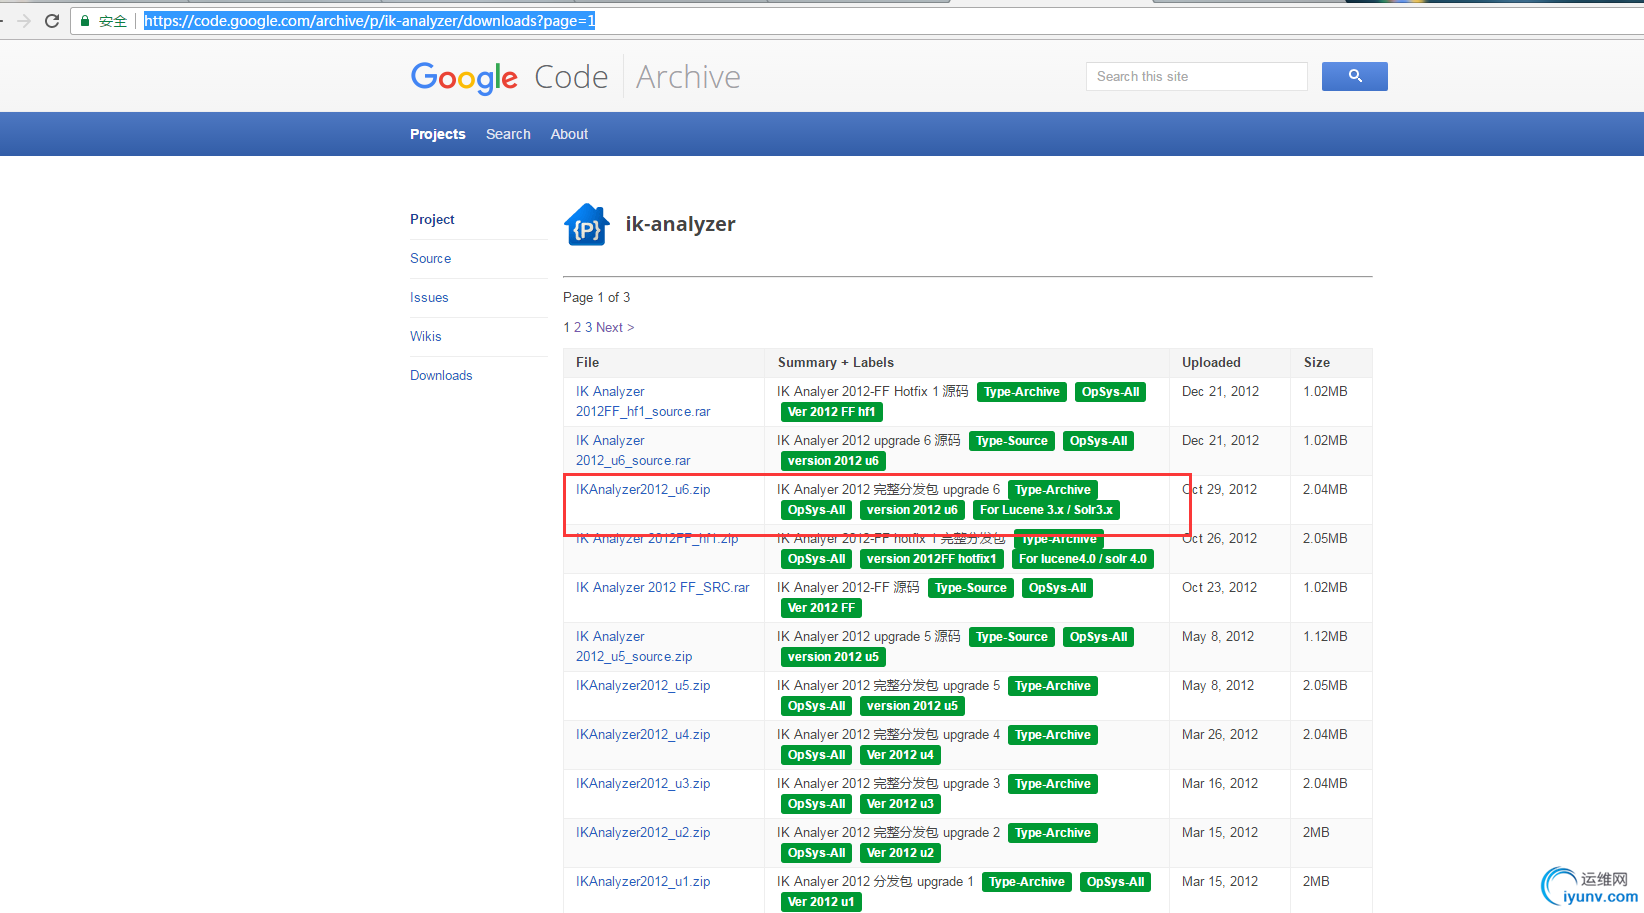The width and height of the screenshot is (1644, 913).
Task: Click the Uploaded column header
Action: coord(1211,362)
